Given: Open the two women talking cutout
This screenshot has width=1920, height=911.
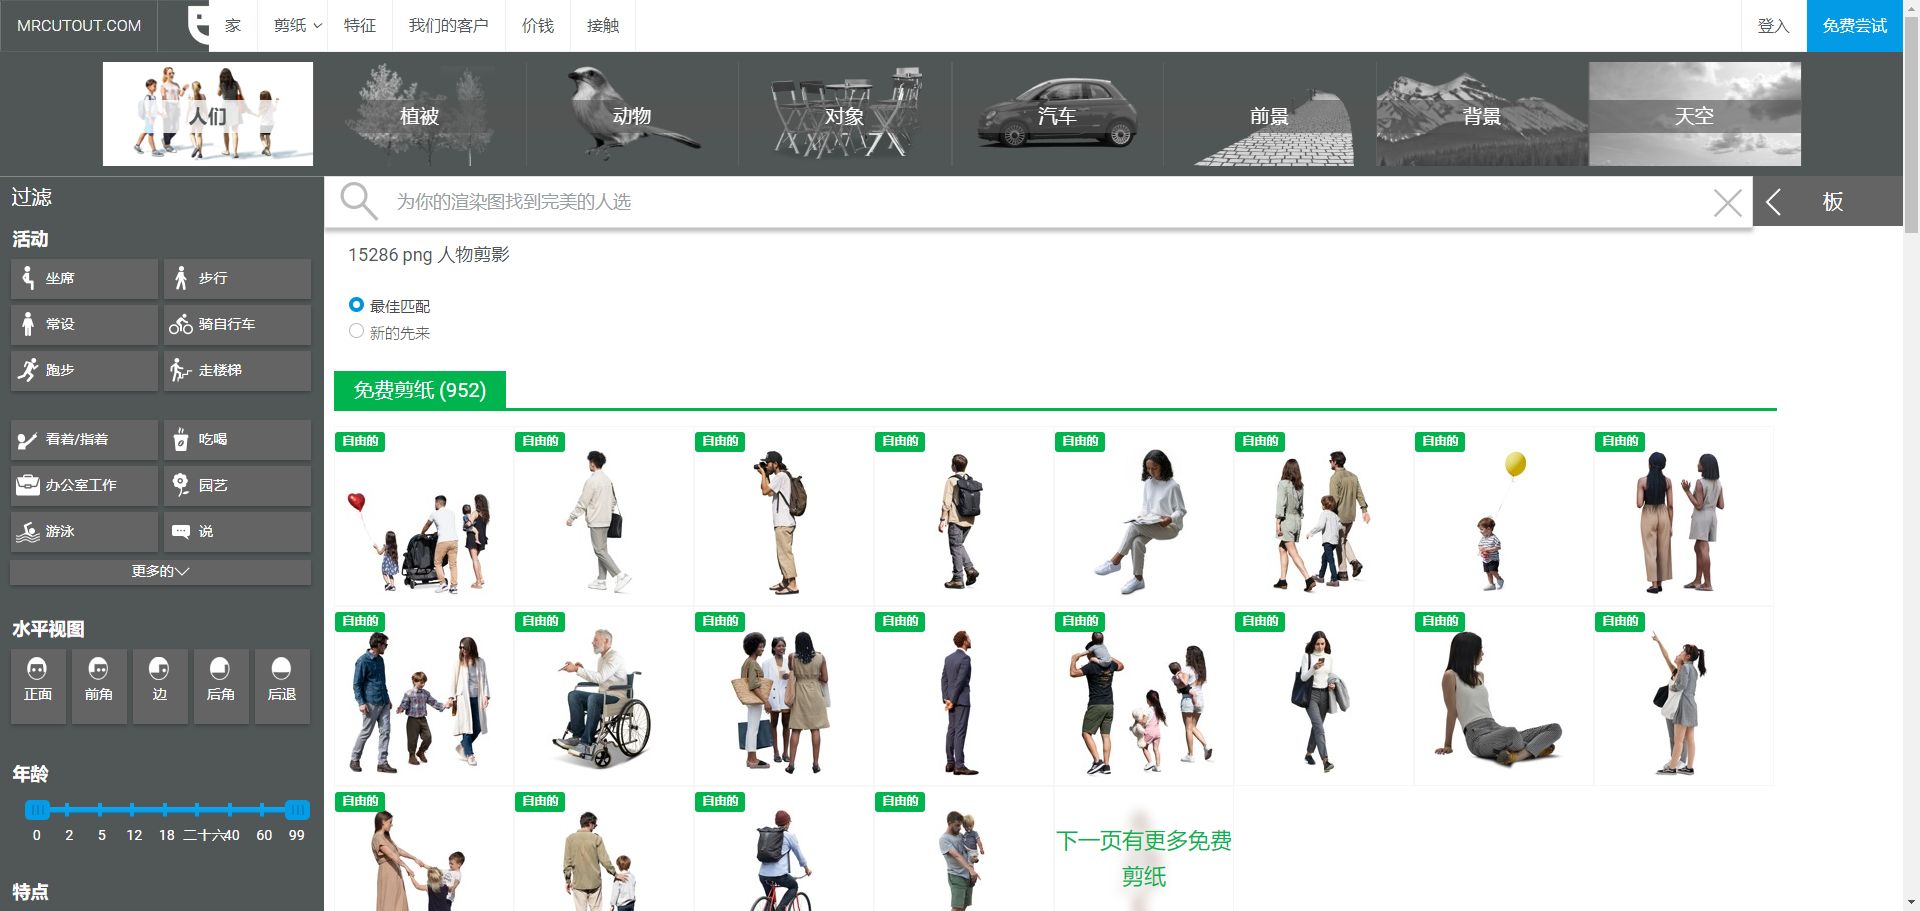Looking at the screenshot, I should pos(1683,517).
